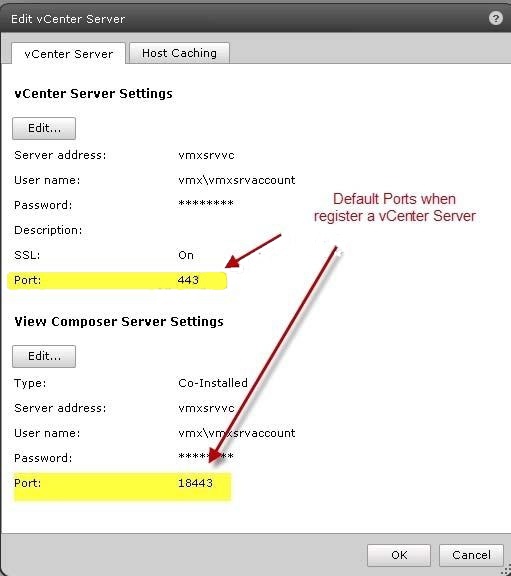This screenshot has height=576, width=511.
Task: Confirm the dialog with OK
Action: click(399, 555)
